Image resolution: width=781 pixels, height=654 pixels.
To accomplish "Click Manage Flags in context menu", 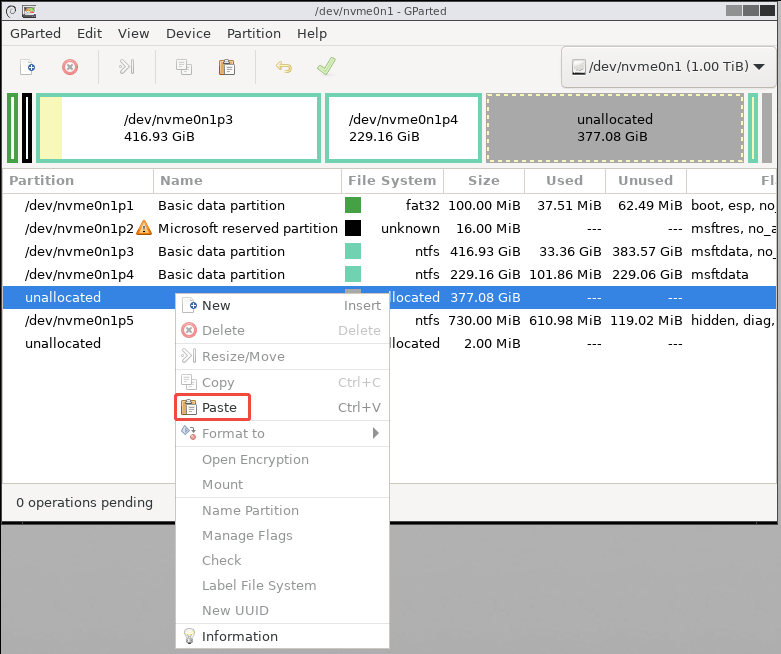I will pos(282,535).
